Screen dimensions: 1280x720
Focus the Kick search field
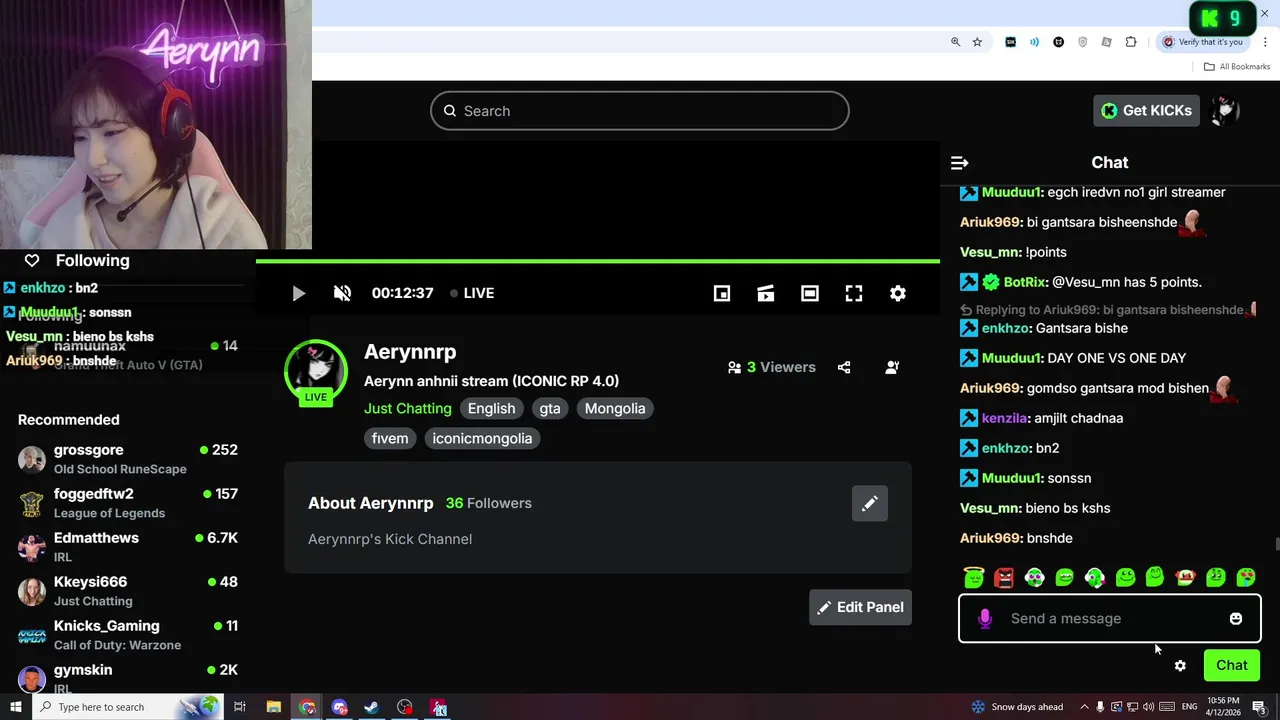[x=640, y=111]
